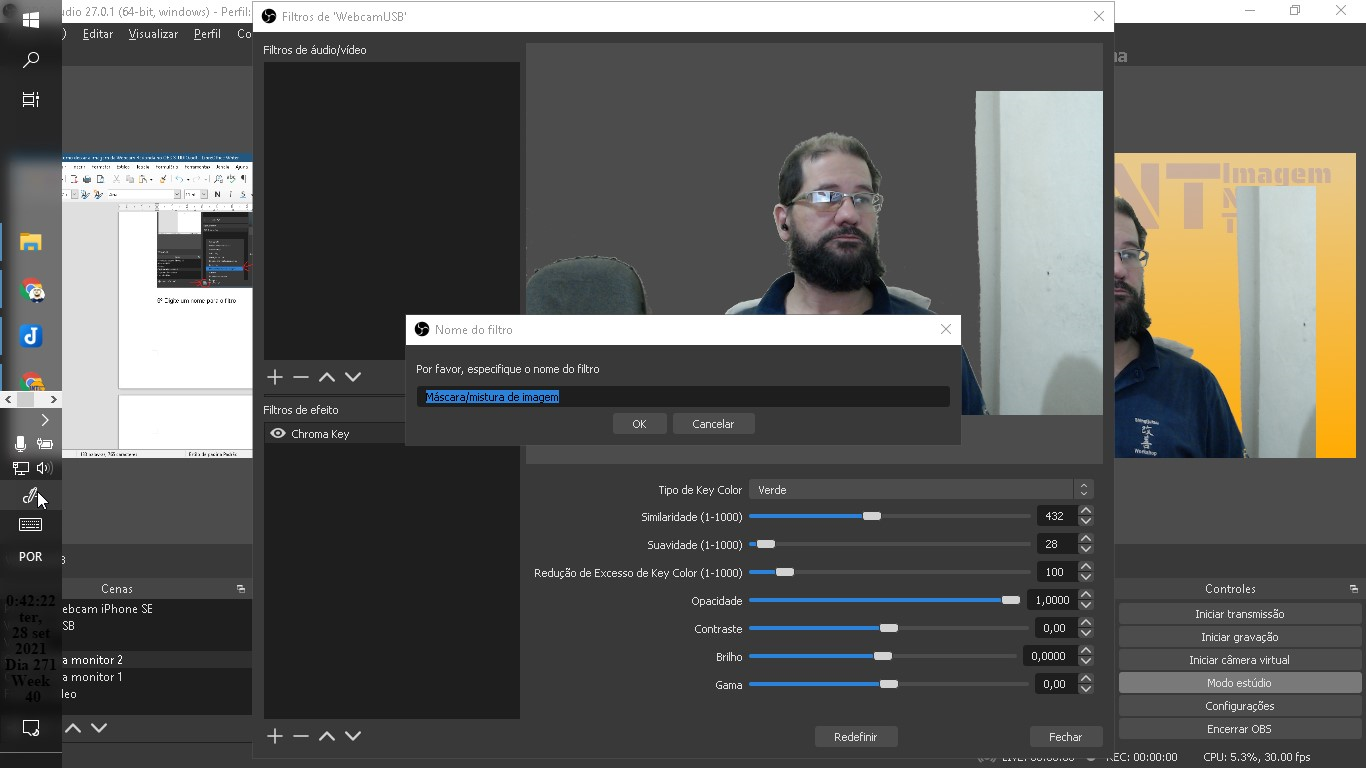The height and width of the screenshot is (768, 1366).
Task: Confirm the filter name with OK
Action: click(639, 423)
